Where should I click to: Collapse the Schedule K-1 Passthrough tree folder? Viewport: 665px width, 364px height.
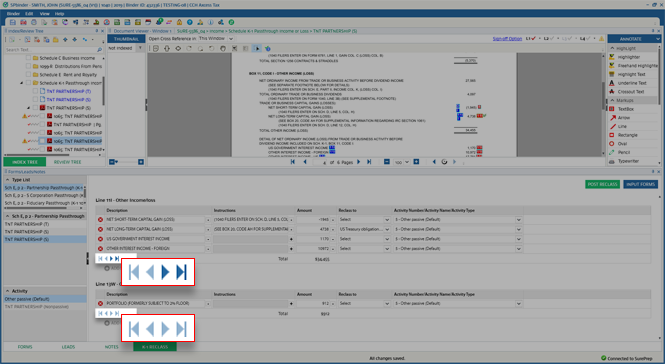(22, 83)
